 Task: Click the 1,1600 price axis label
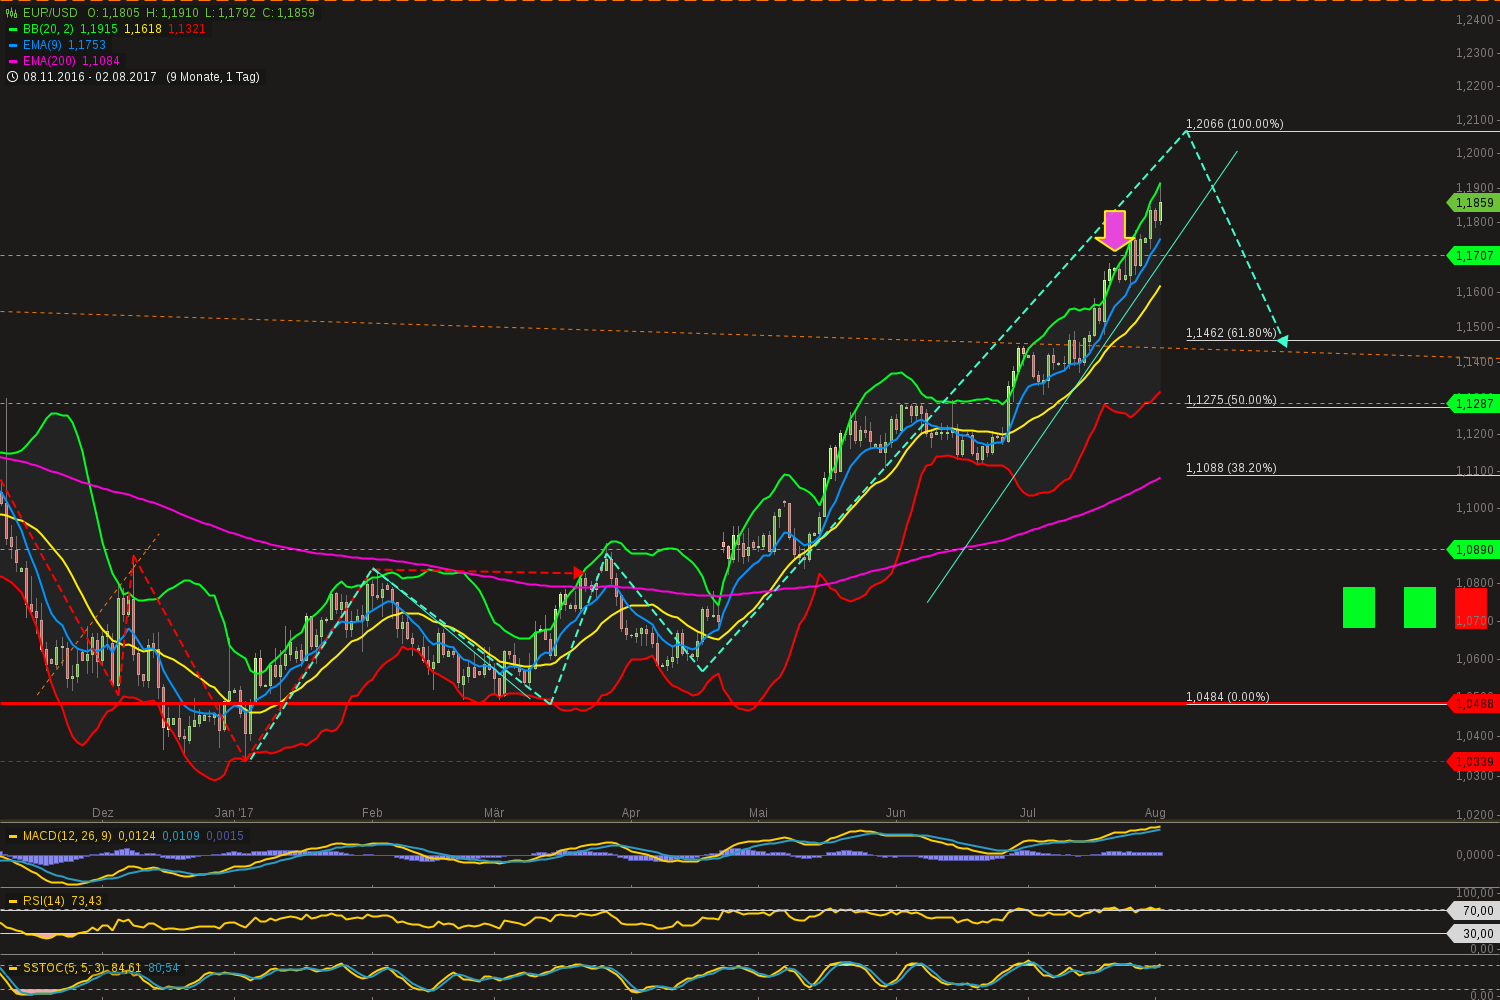tap(1475, 292)
